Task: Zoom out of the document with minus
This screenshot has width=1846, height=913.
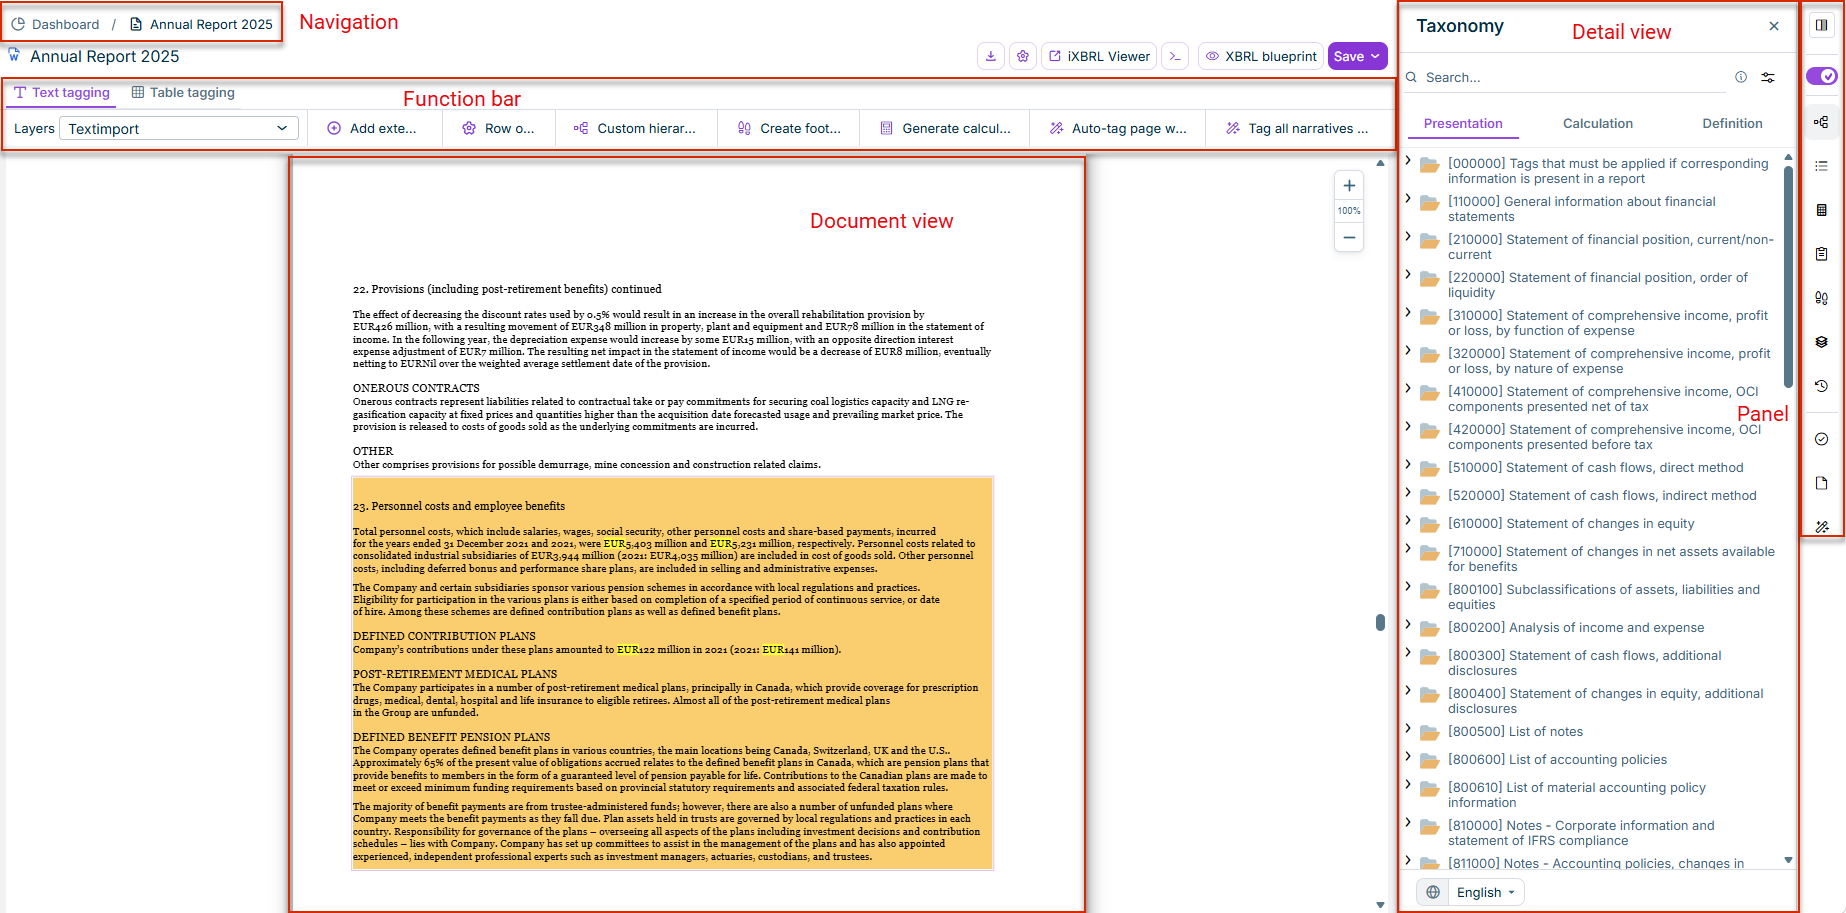Action: [x=1349, y=237]
